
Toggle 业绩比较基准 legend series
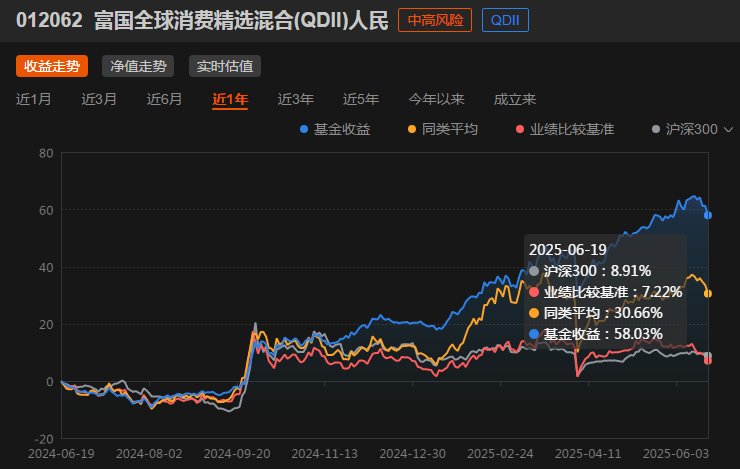(x=565, y=129)
